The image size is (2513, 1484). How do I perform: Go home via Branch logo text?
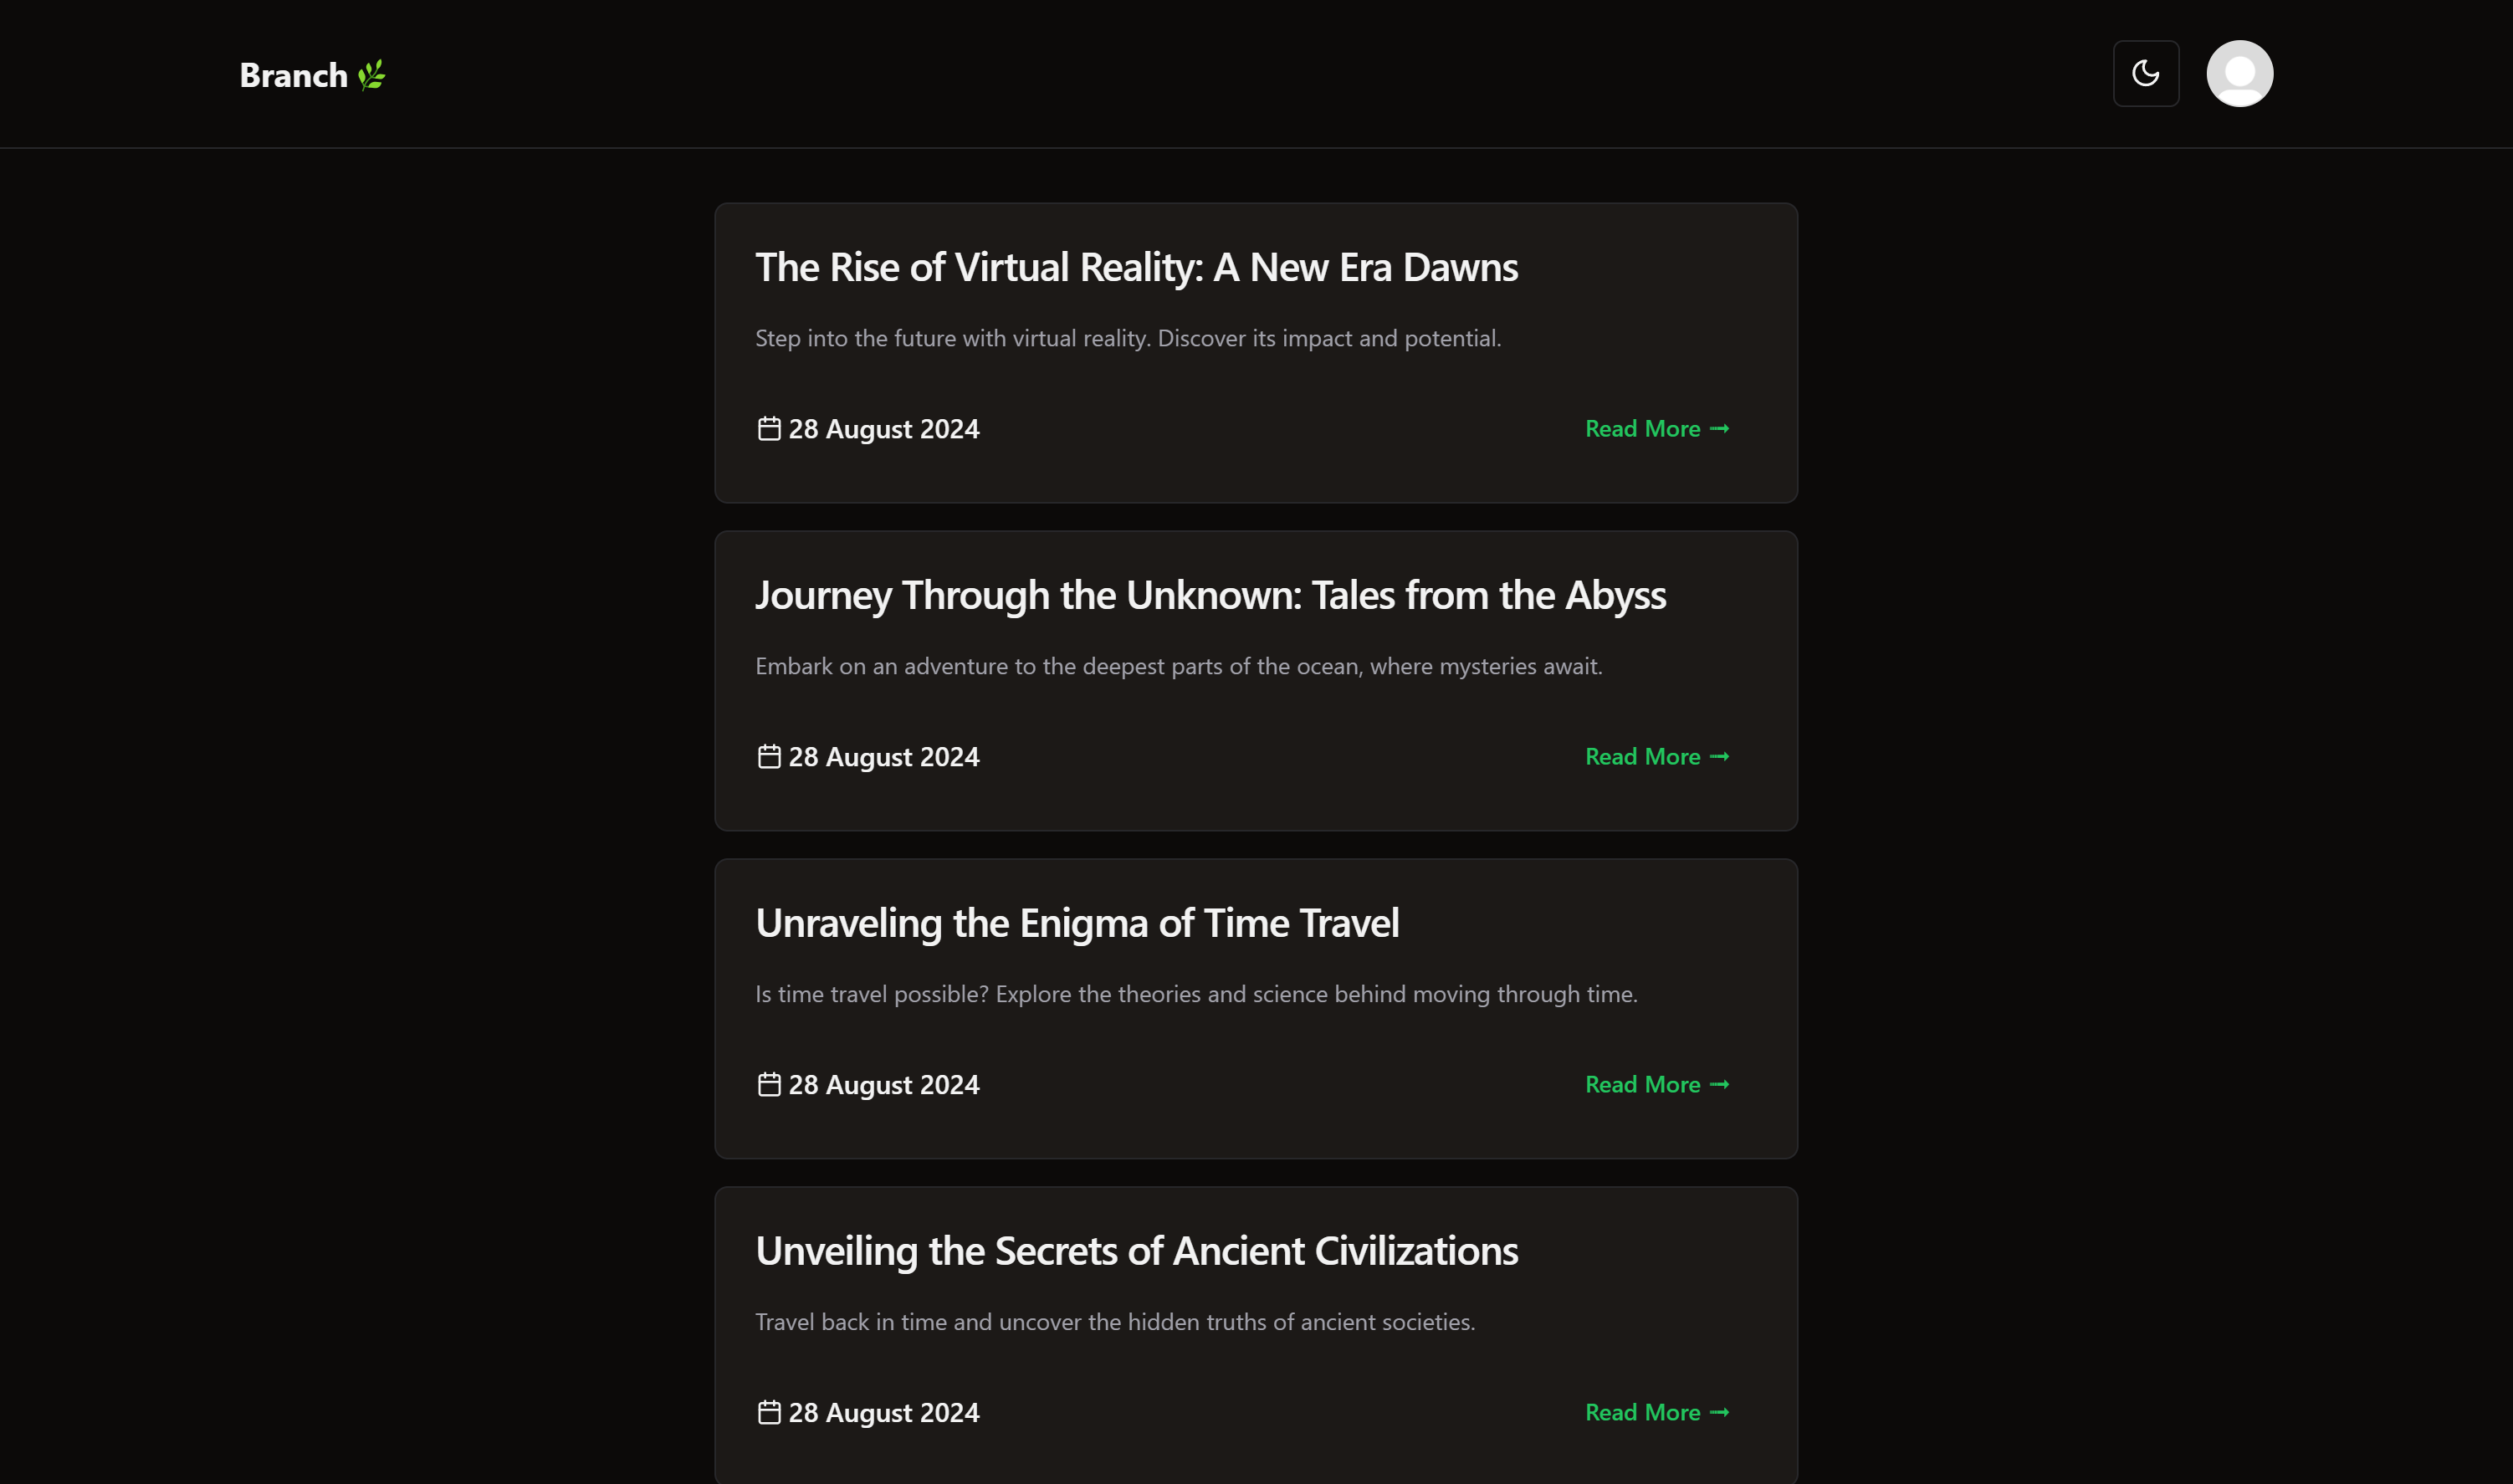[293, 75]
